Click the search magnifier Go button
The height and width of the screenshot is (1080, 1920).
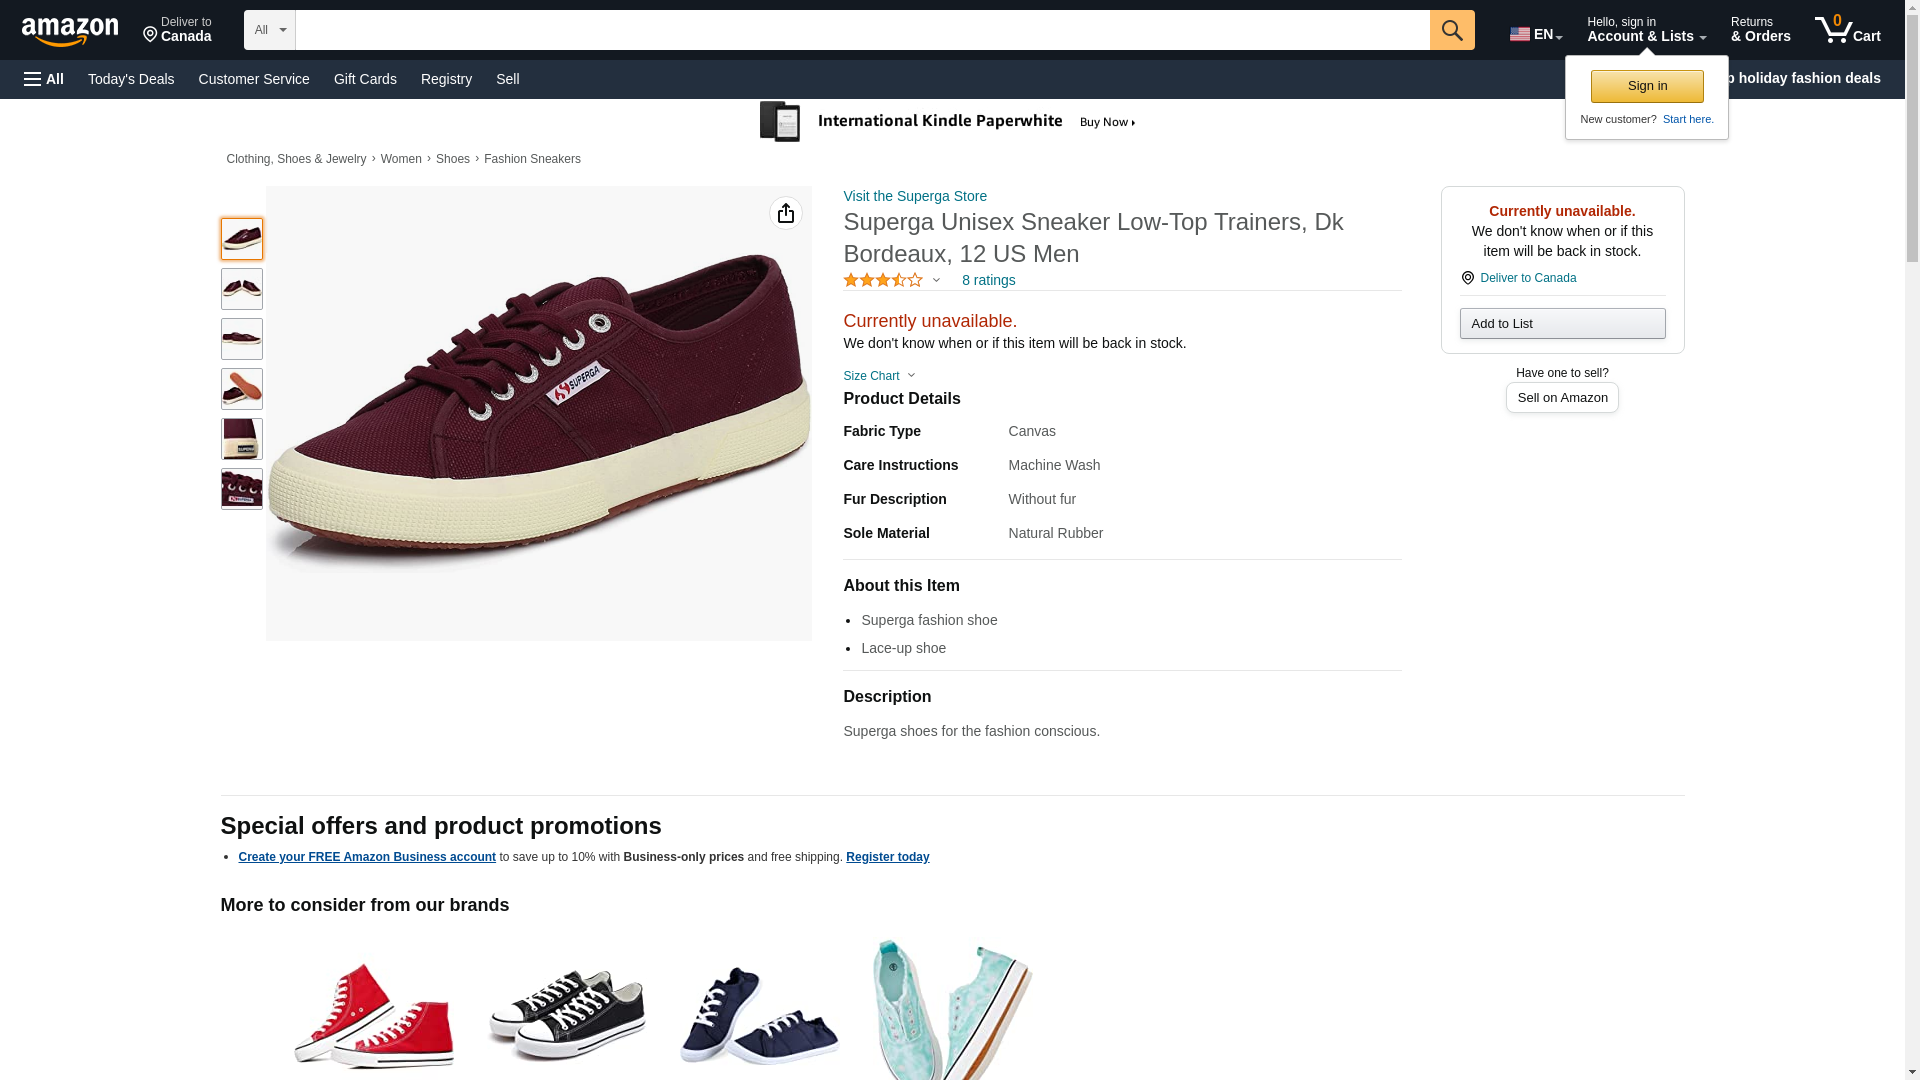tap(1452, 30)
